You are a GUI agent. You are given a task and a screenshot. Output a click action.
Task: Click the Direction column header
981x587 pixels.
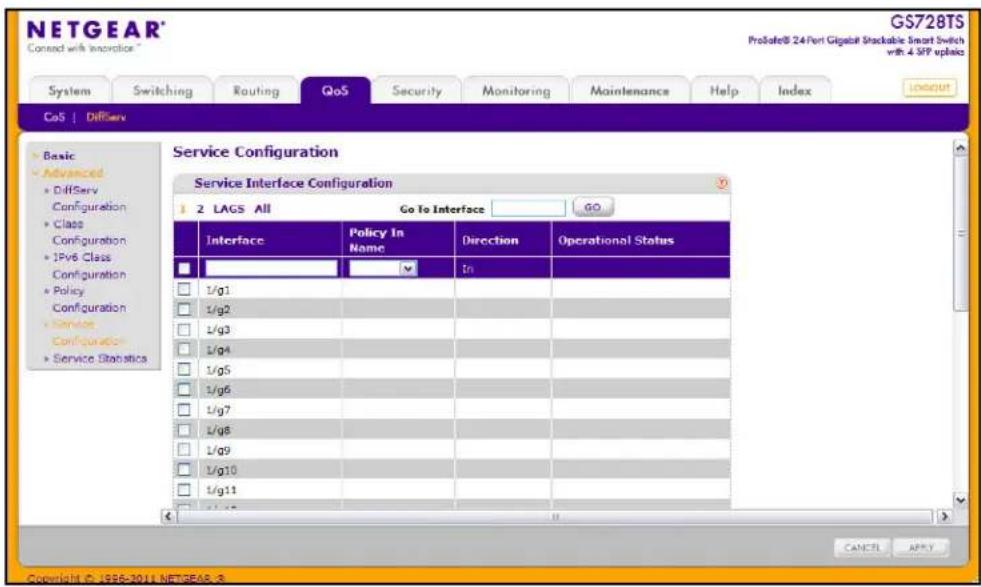point(503,240)
